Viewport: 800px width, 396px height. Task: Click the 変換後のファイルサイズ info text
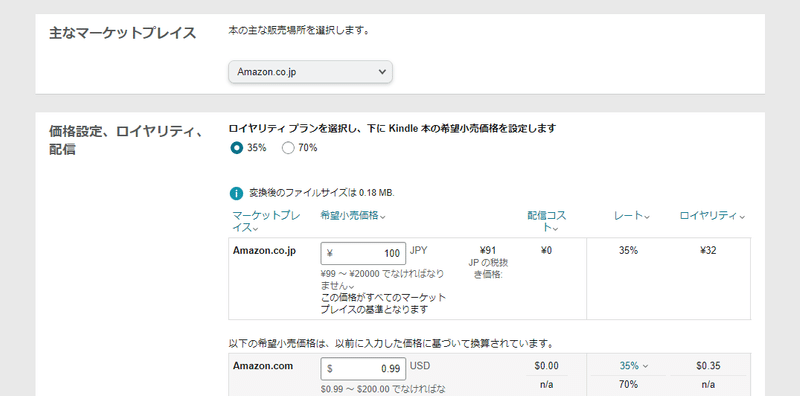[321, 193]
